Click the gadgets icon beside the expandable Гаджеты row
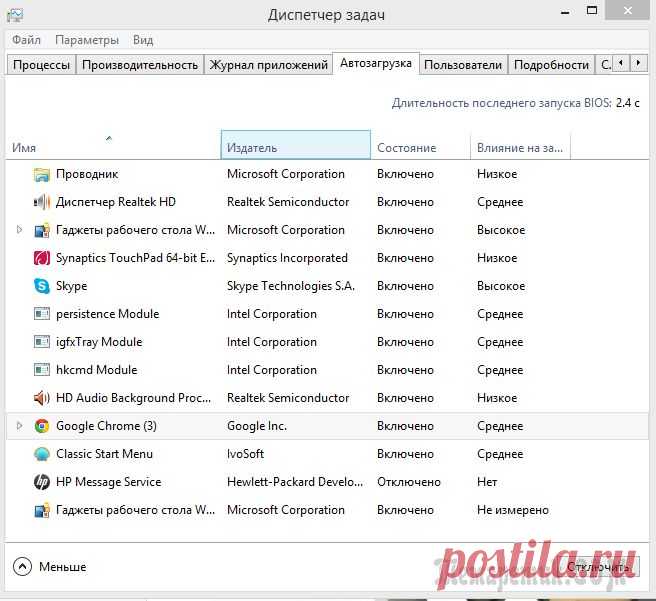Viewport: 656px width, 601px height. click(x=42, y=230)
